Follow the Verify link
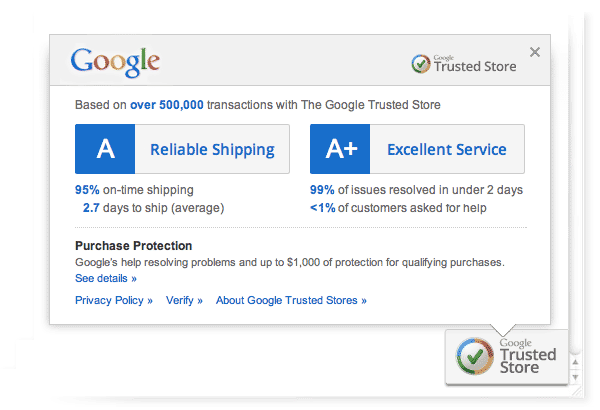This screenshot has width=600, height=410. (184, 300)
